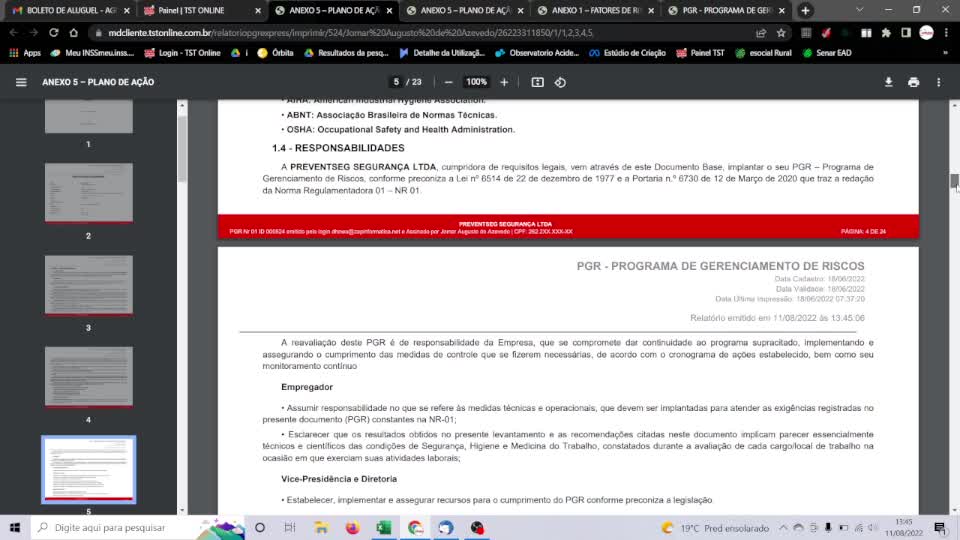Open Detalhe da Utilização bookmark
The width and height of the screenshot is (960, 540).
point(442,53)
